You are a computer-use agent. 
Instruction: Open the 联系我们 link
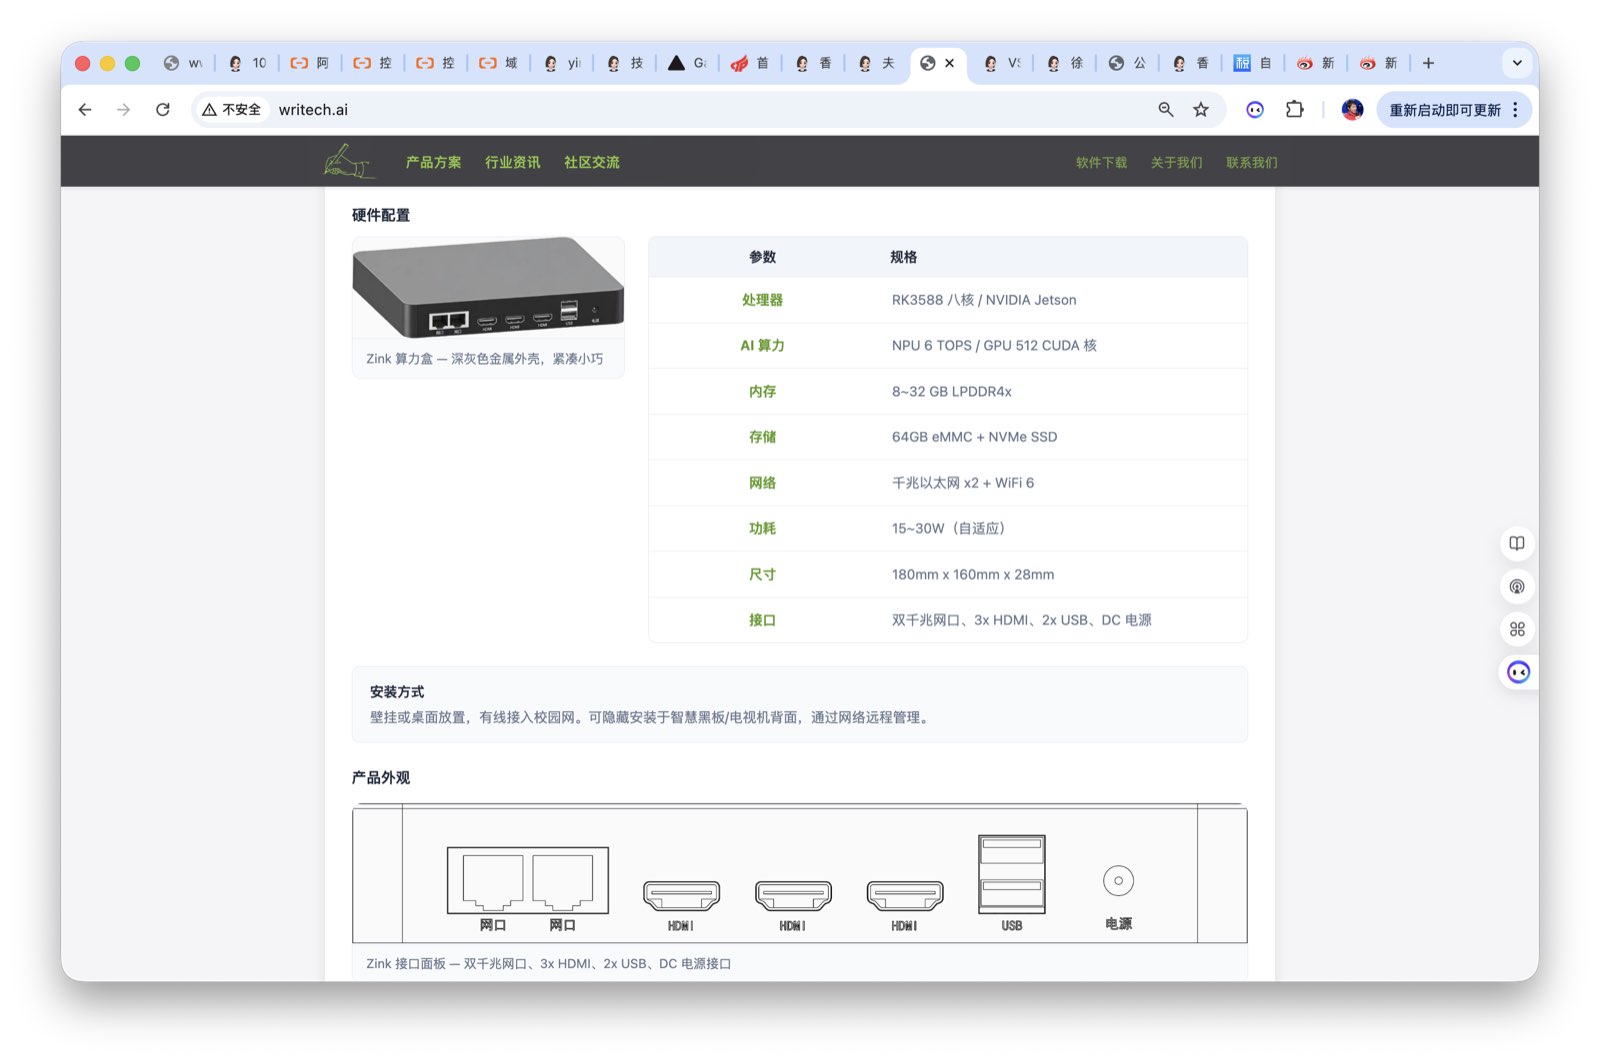(1252, 162)
